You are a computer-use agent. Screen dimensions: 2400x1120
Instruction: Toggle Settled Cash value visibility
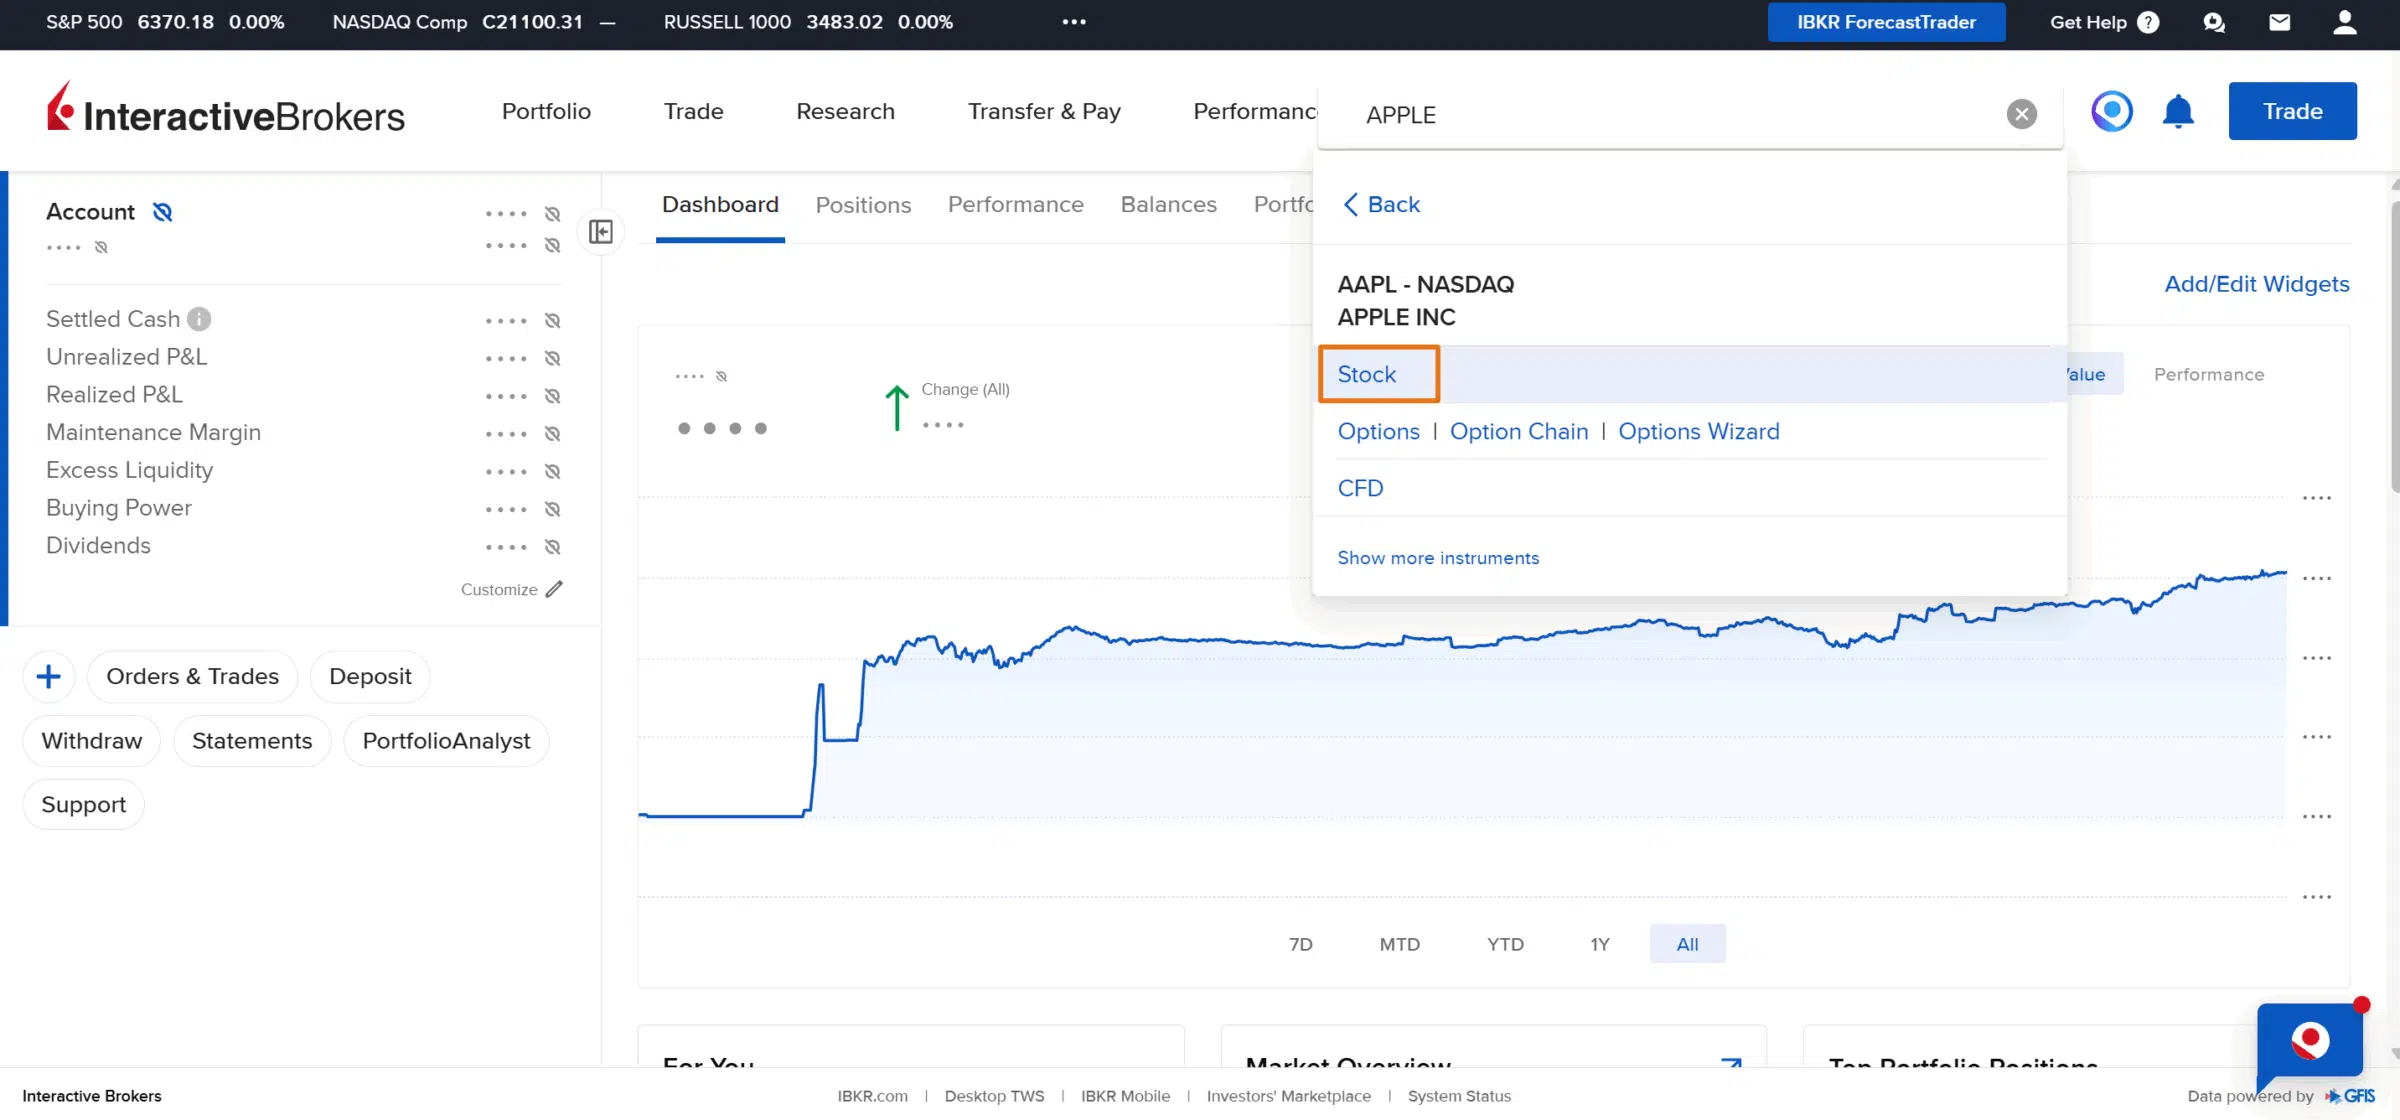click(x=552, y=321)
